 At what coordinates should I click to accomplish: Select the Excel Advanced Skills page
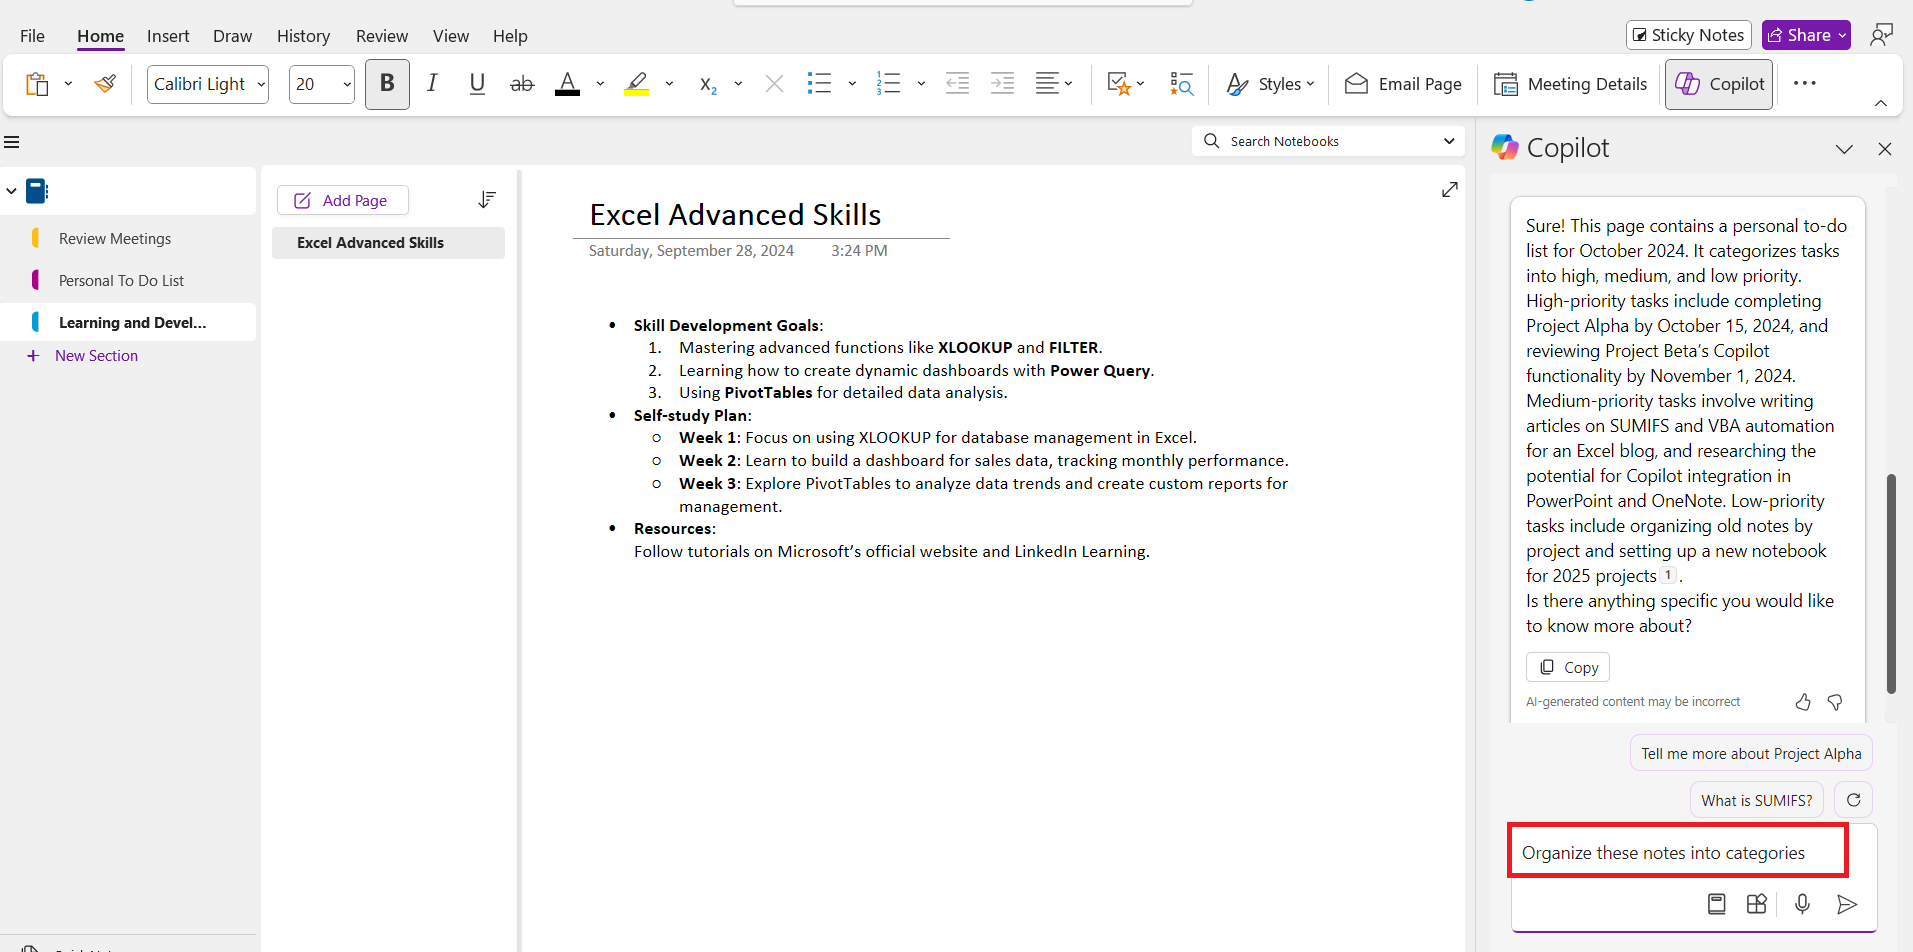click(388, 243)
